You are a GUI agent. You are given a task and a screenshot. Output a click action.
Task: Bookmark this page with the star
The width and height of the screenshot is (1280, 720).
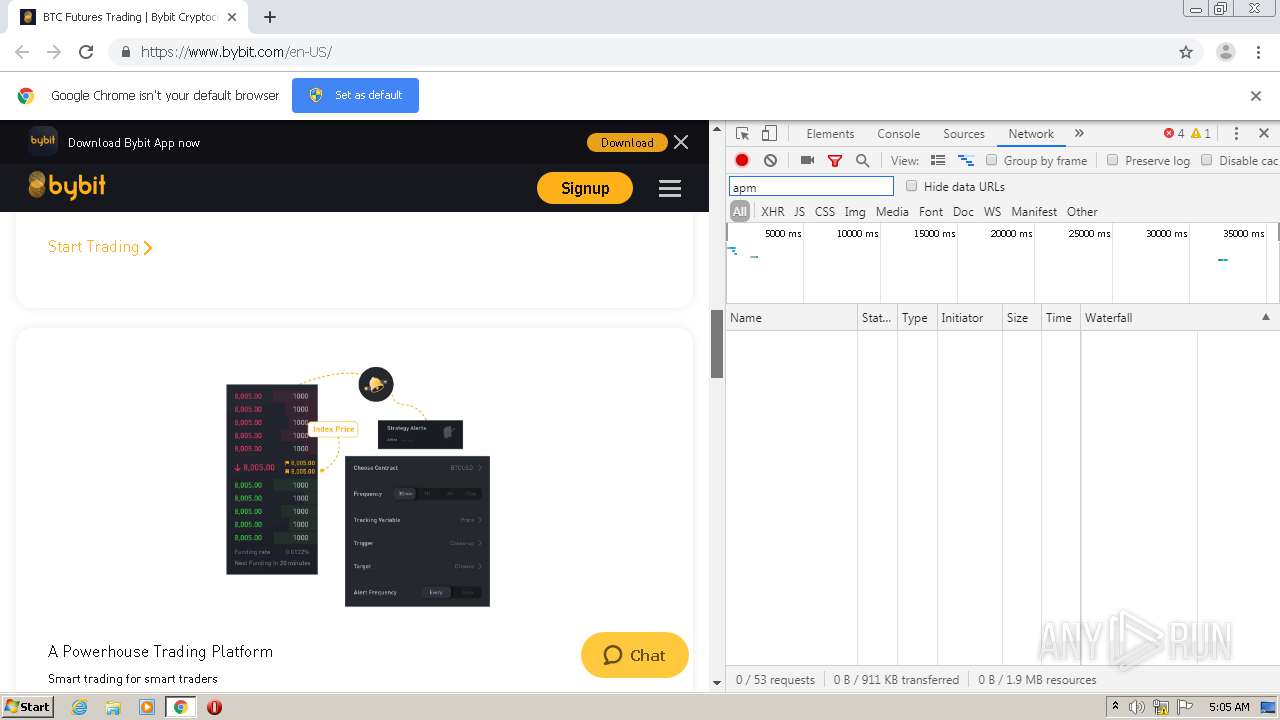tap(1186, 52)
